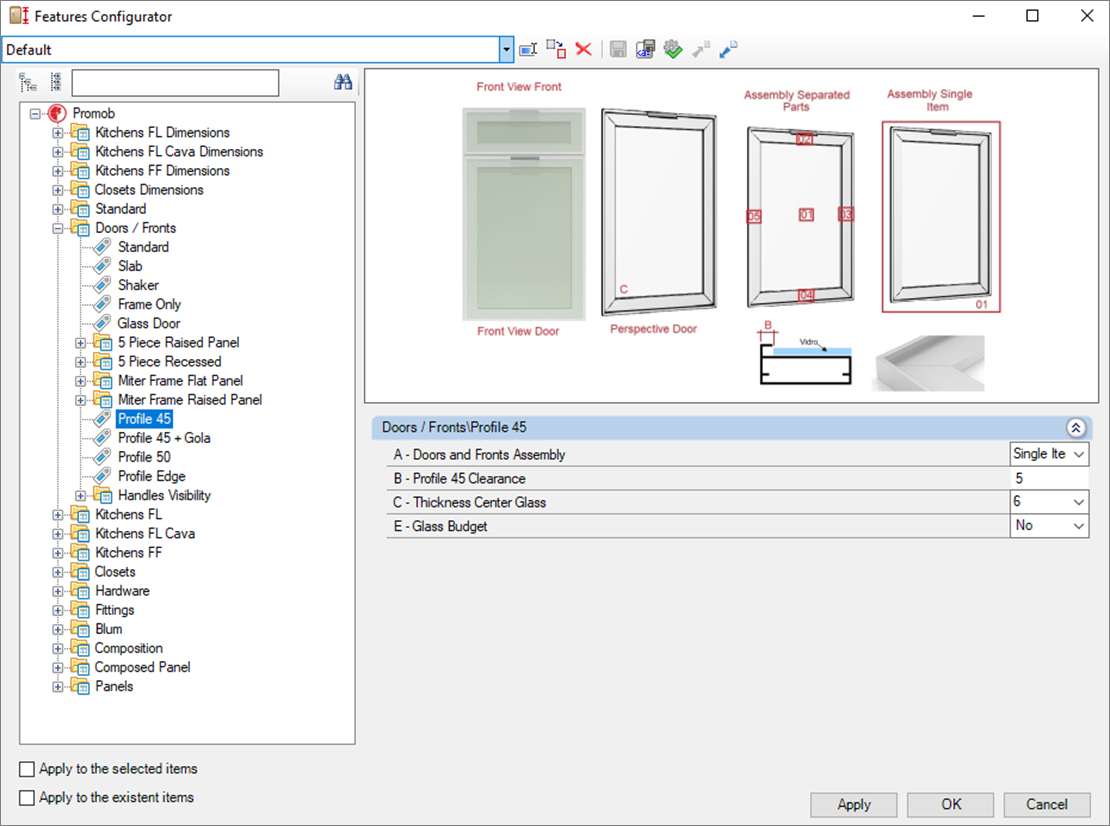Select Profile 45 + Gola item

tap(164, 438)
